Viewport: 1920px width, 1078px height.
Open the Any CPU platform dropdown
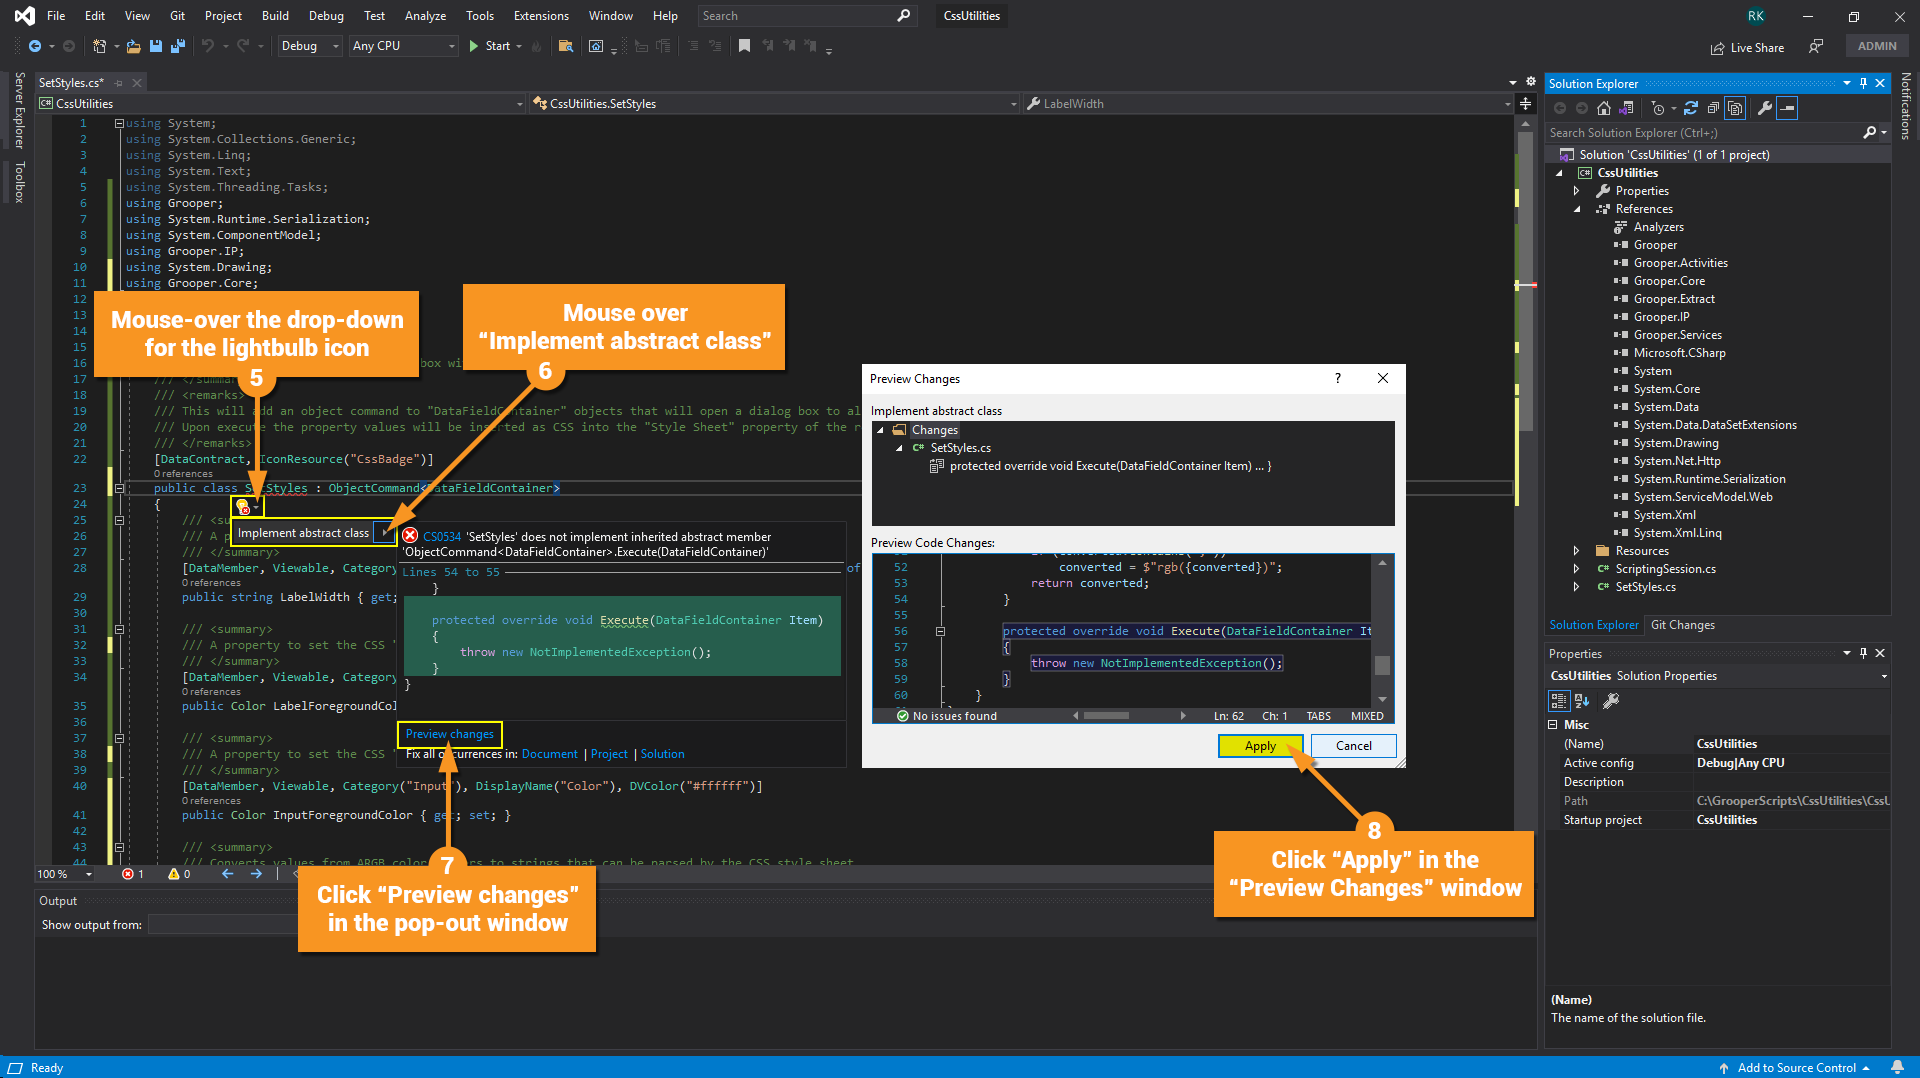coord(403,46)
